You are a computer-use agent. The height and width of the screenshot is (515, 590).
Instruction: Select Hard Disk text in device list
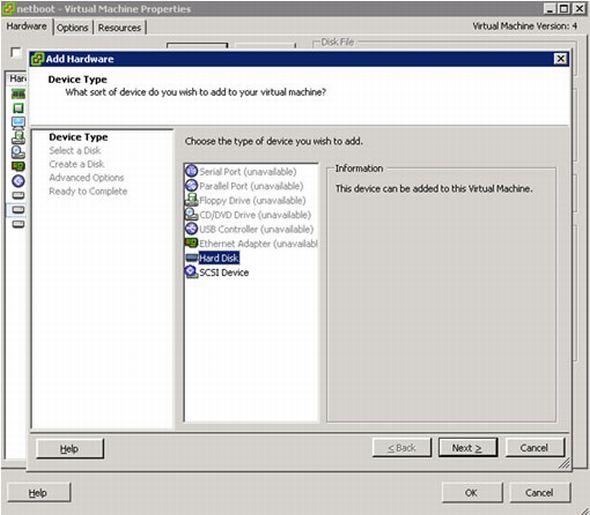[x=219, y=258]
